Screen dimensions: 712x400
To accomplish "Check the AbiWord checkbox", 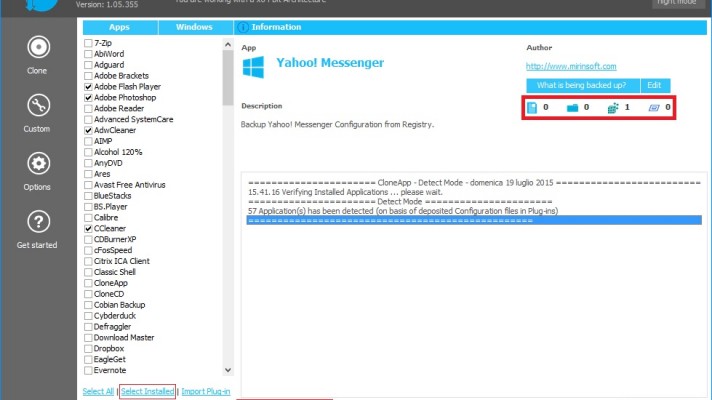I will click(x=88, y=54).
